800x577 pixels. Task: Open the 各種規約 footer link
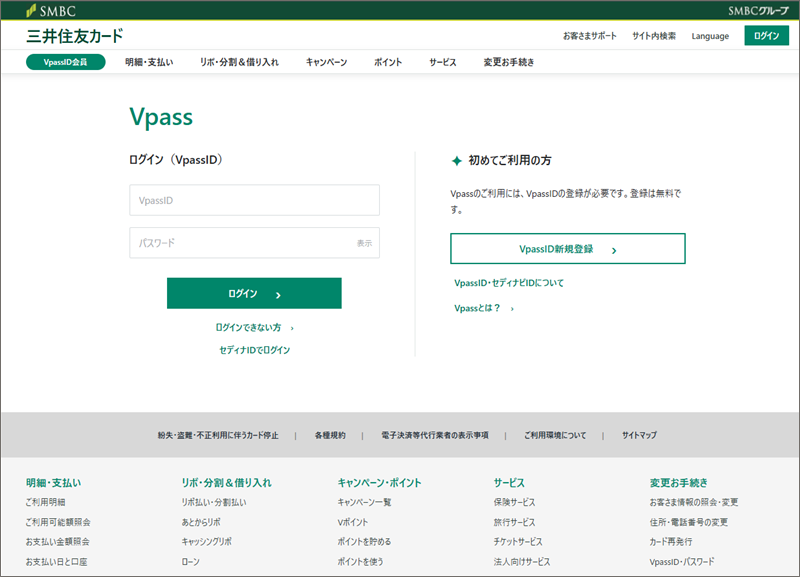pyautogui.click(x=330, y=435)
